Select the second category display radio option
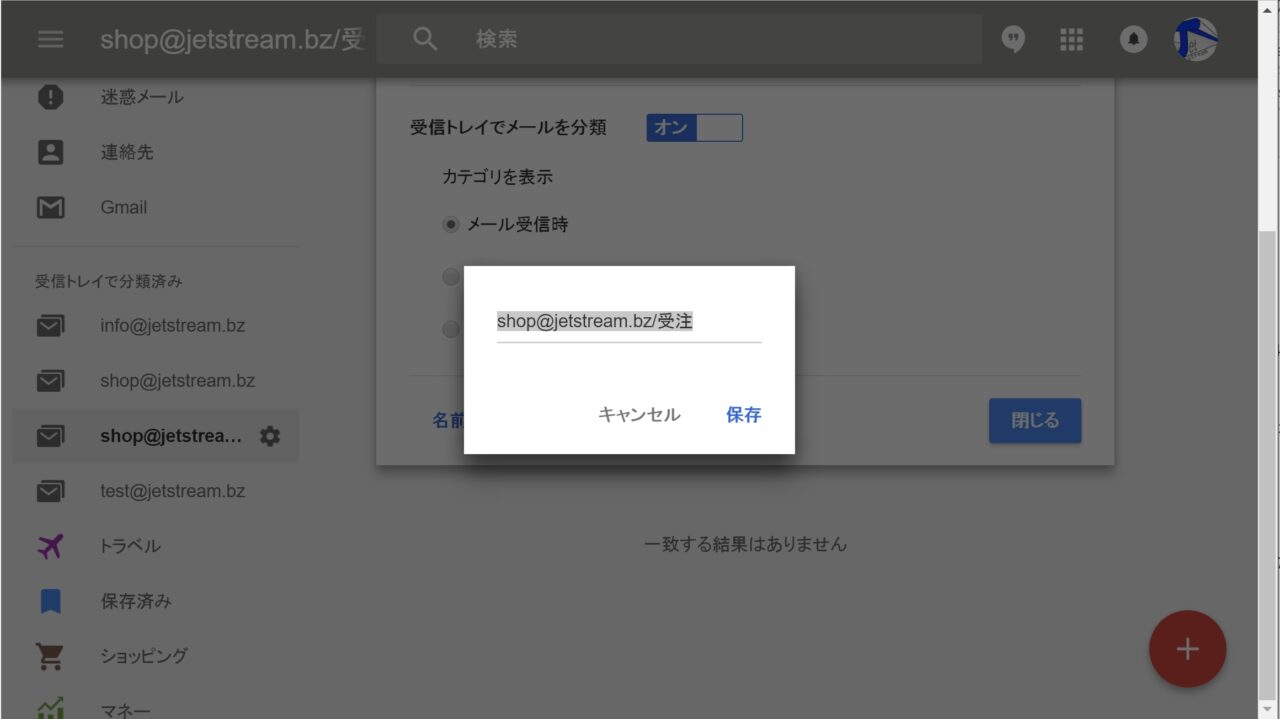This screenshot has width=1280, height=719. coord(451,277)
